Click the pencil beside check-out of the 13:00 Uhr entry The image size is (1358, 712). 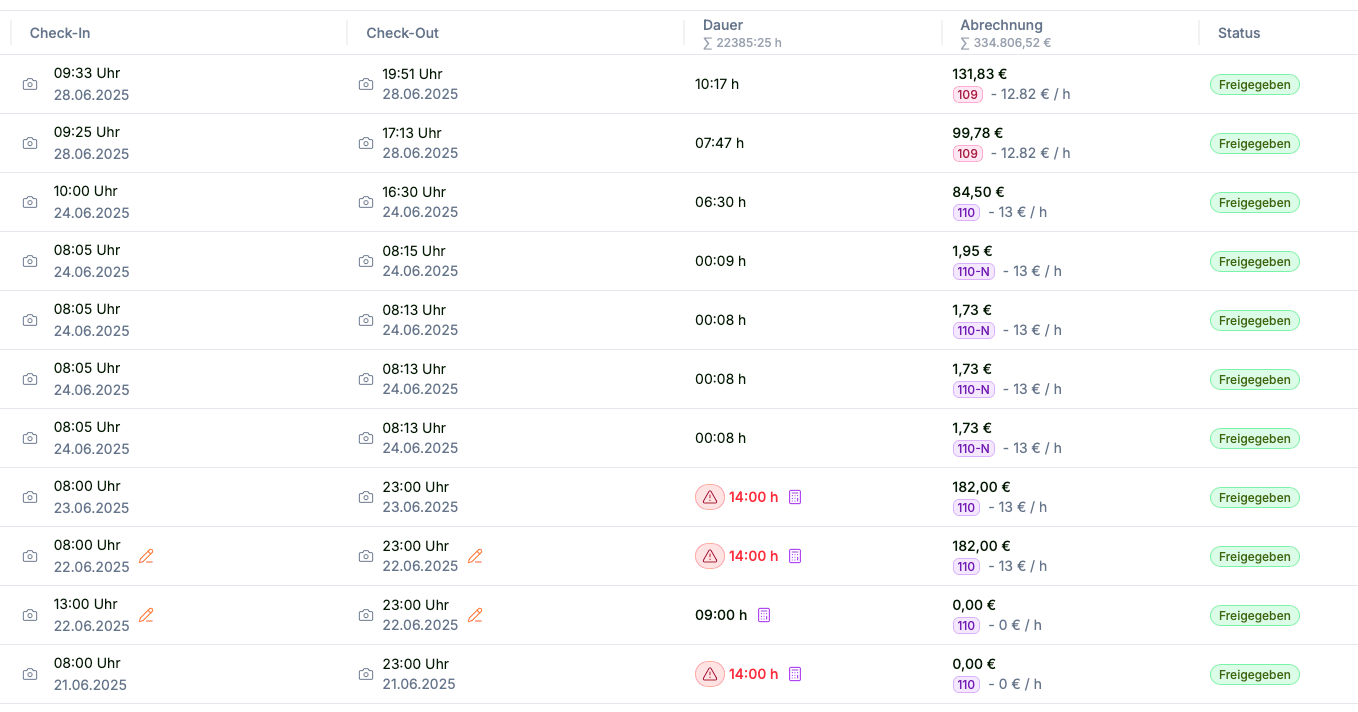pyautogui.click(x=475, y=615)
